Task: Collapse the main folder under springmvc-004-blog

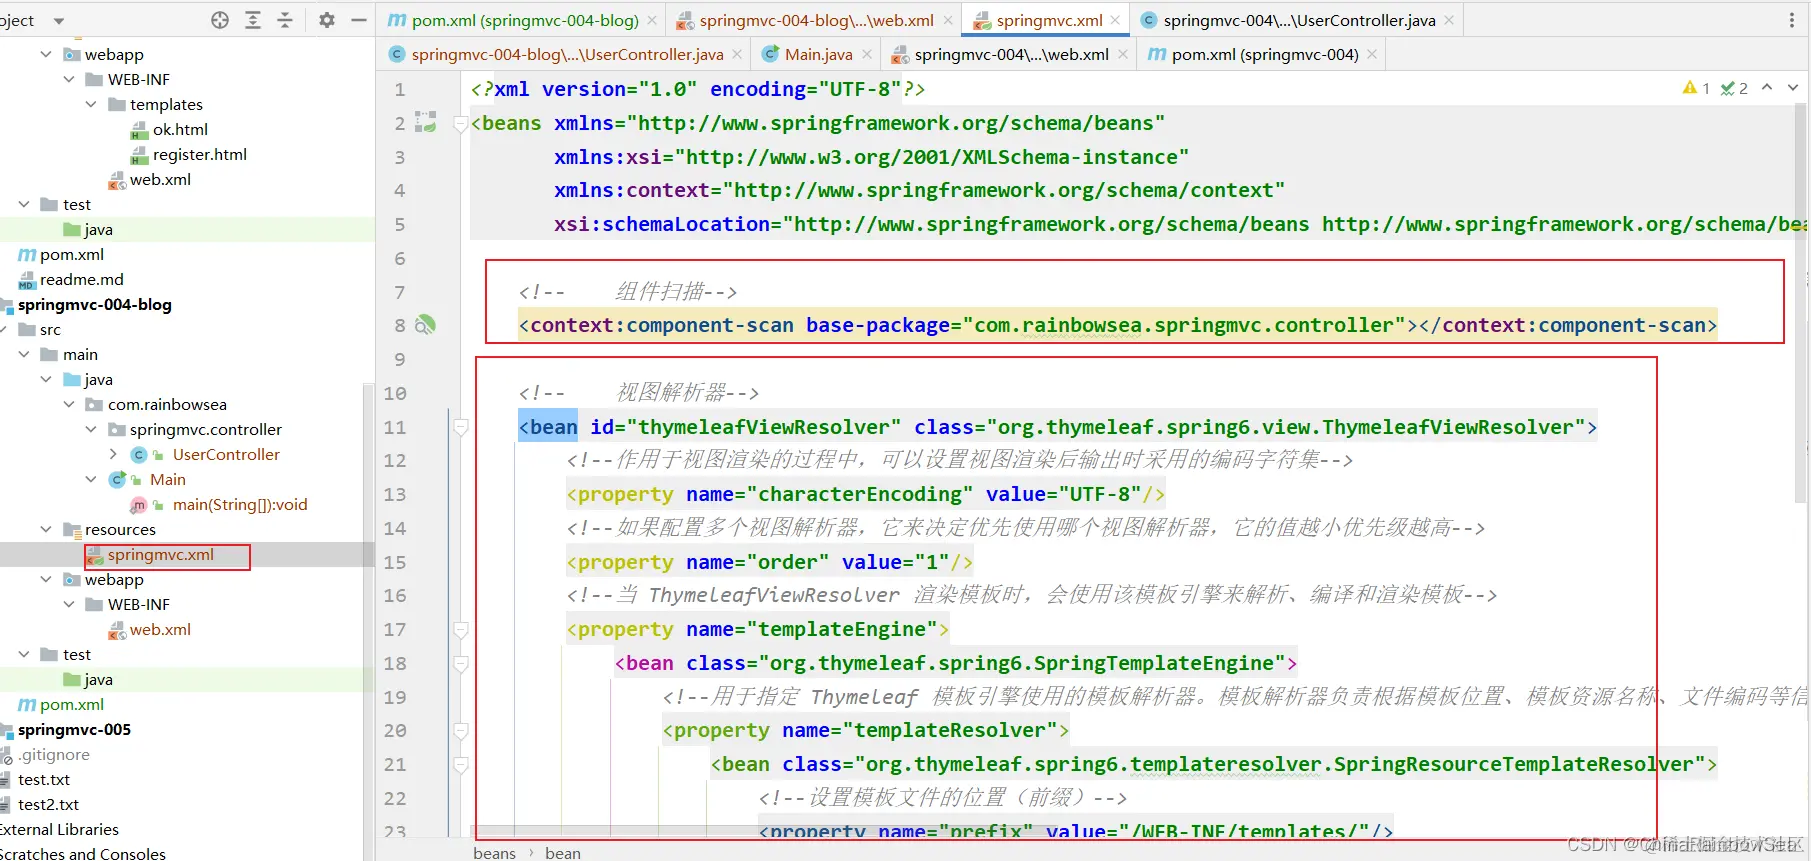Action: [x=24, y=354]
